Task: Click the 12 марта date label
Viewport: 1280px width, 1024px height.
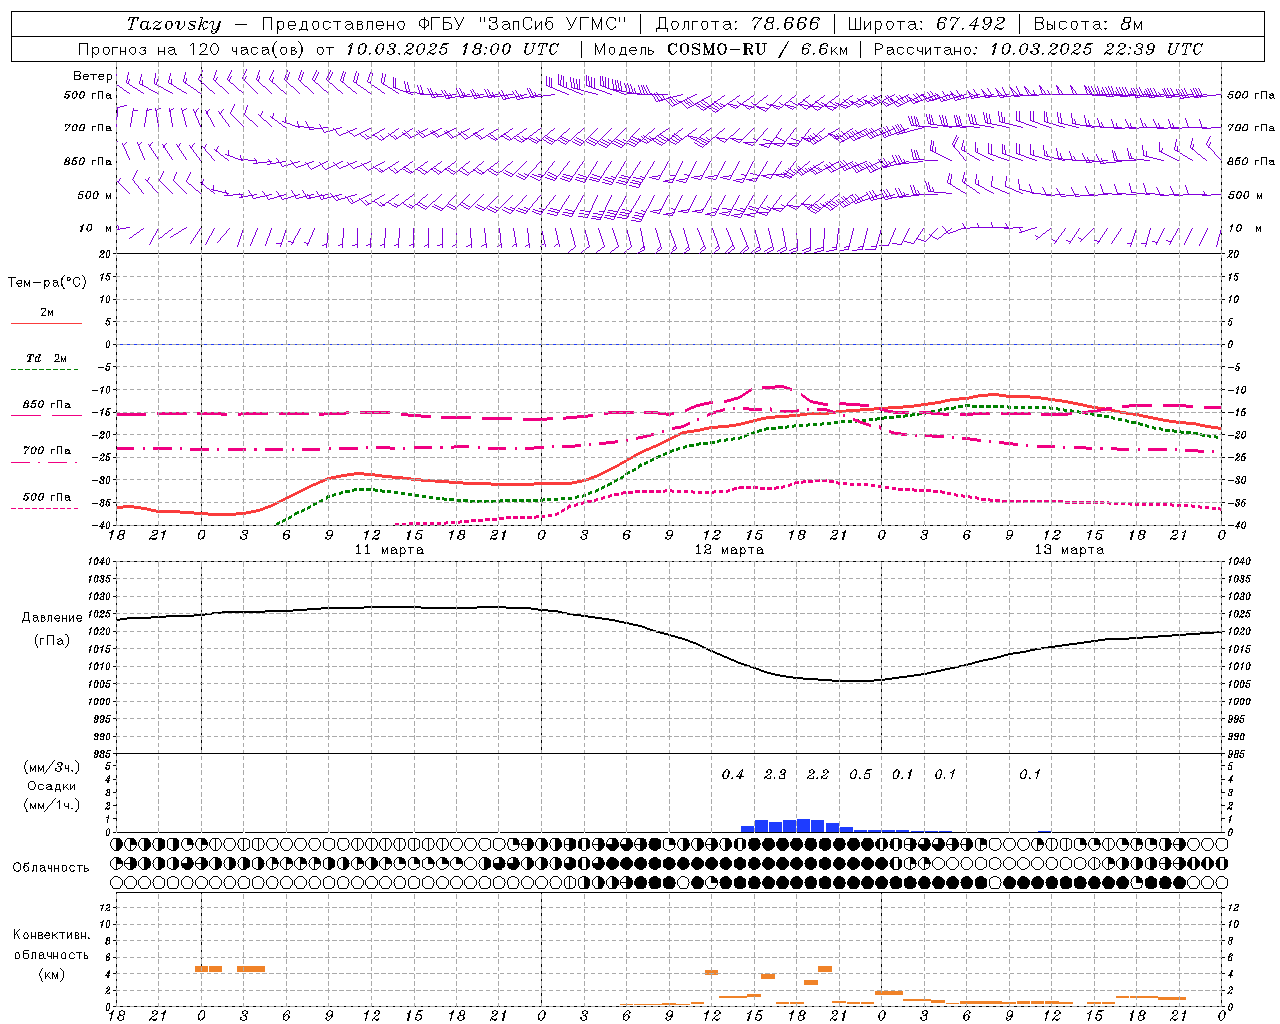Action: (x=729, y=550)
